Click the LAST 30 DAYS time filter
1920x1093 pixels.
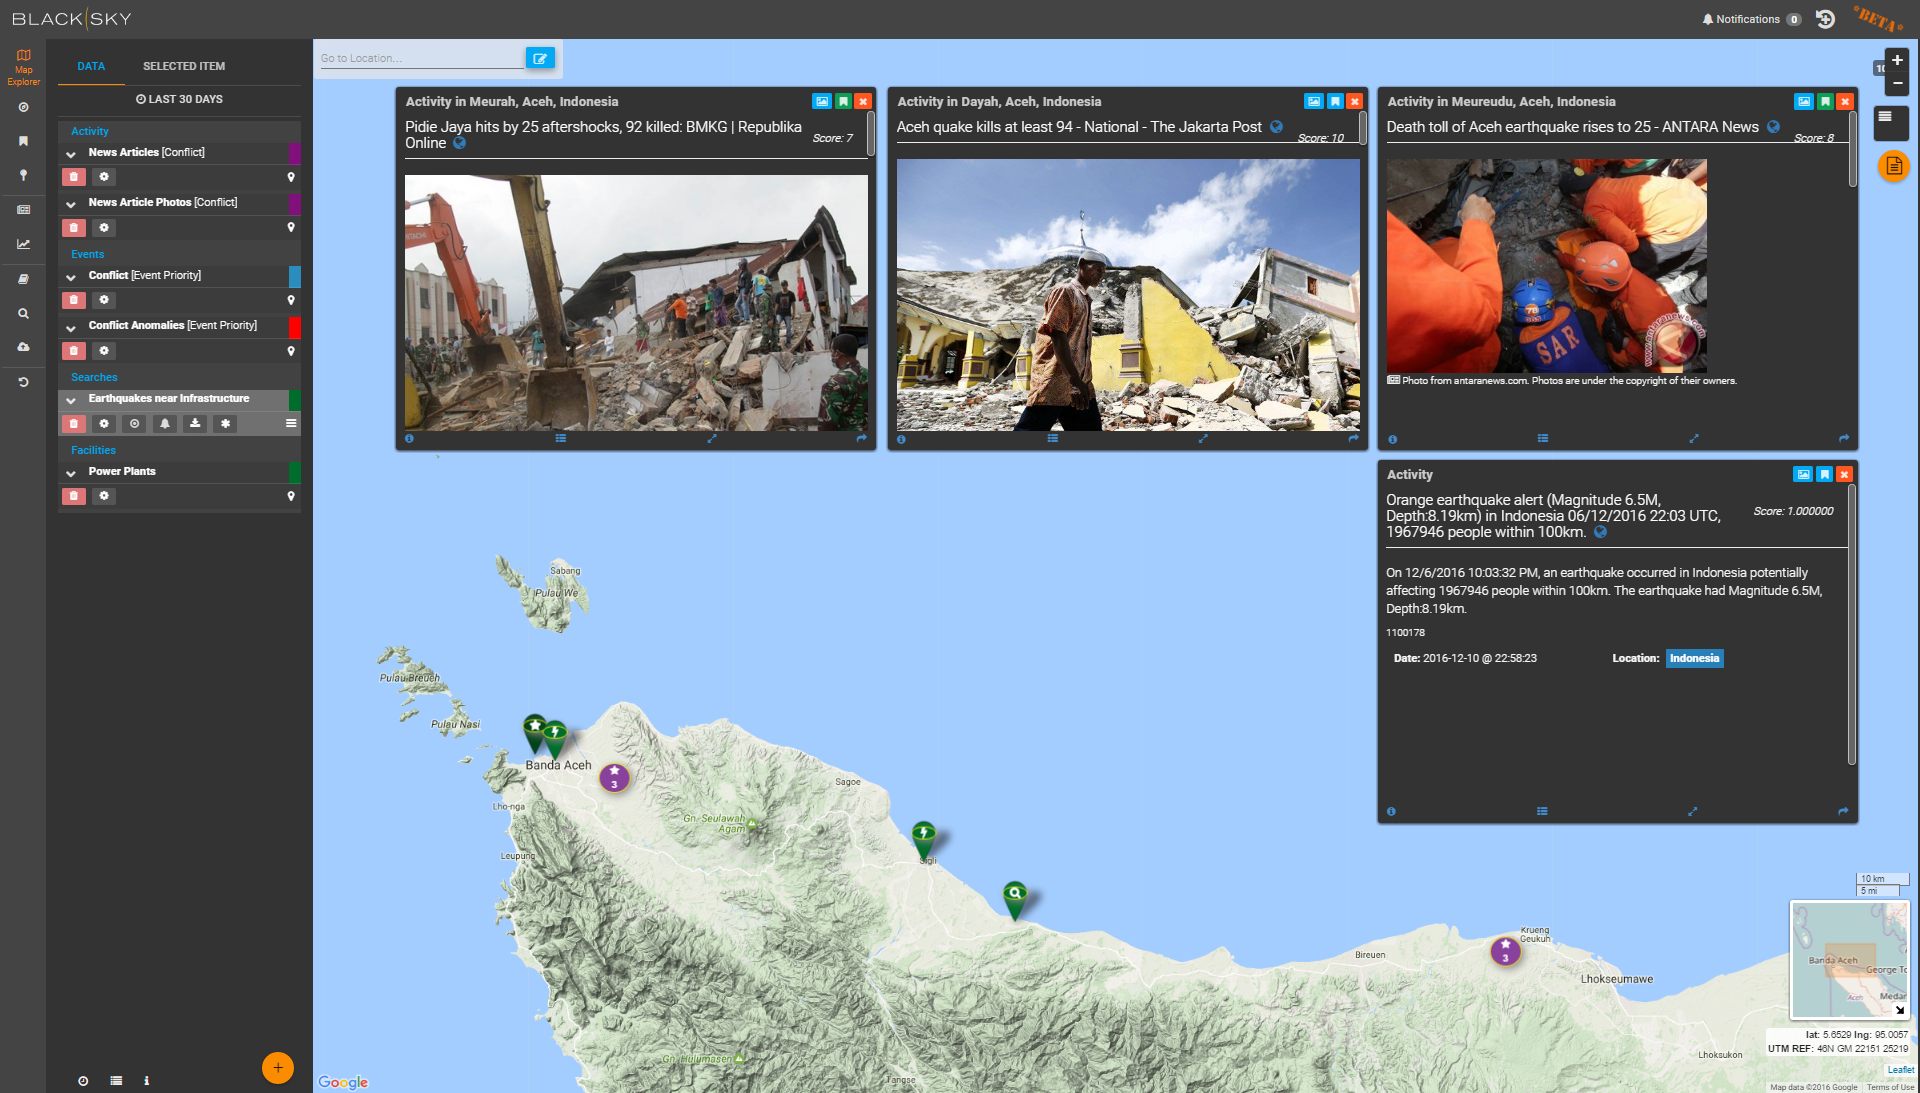180,99
